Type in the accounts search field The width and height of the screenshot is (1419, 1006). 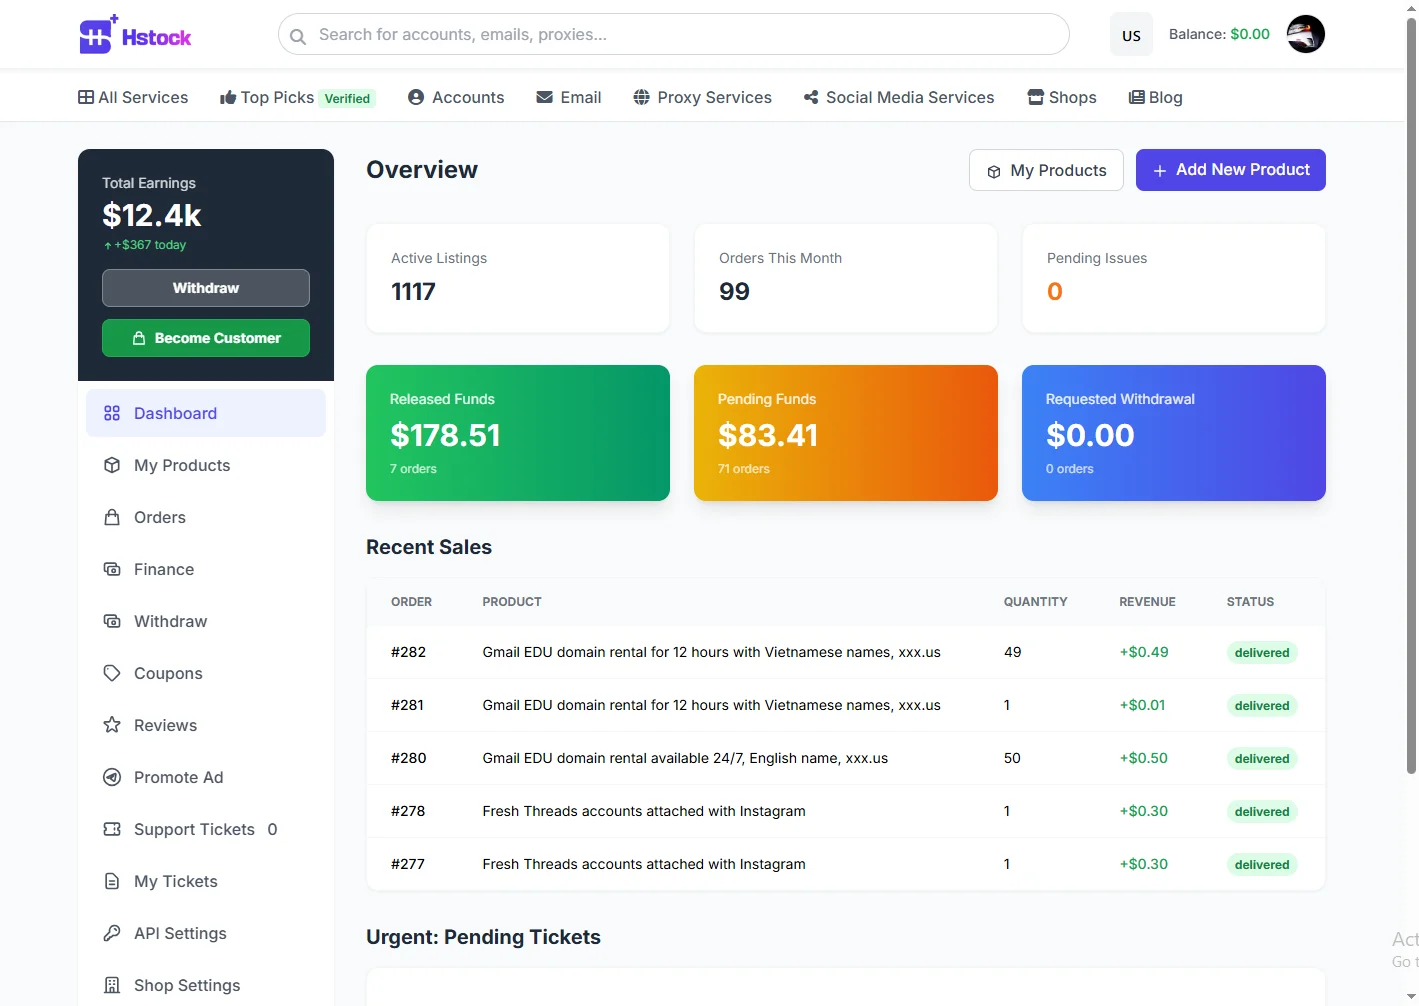click(680, 35)
